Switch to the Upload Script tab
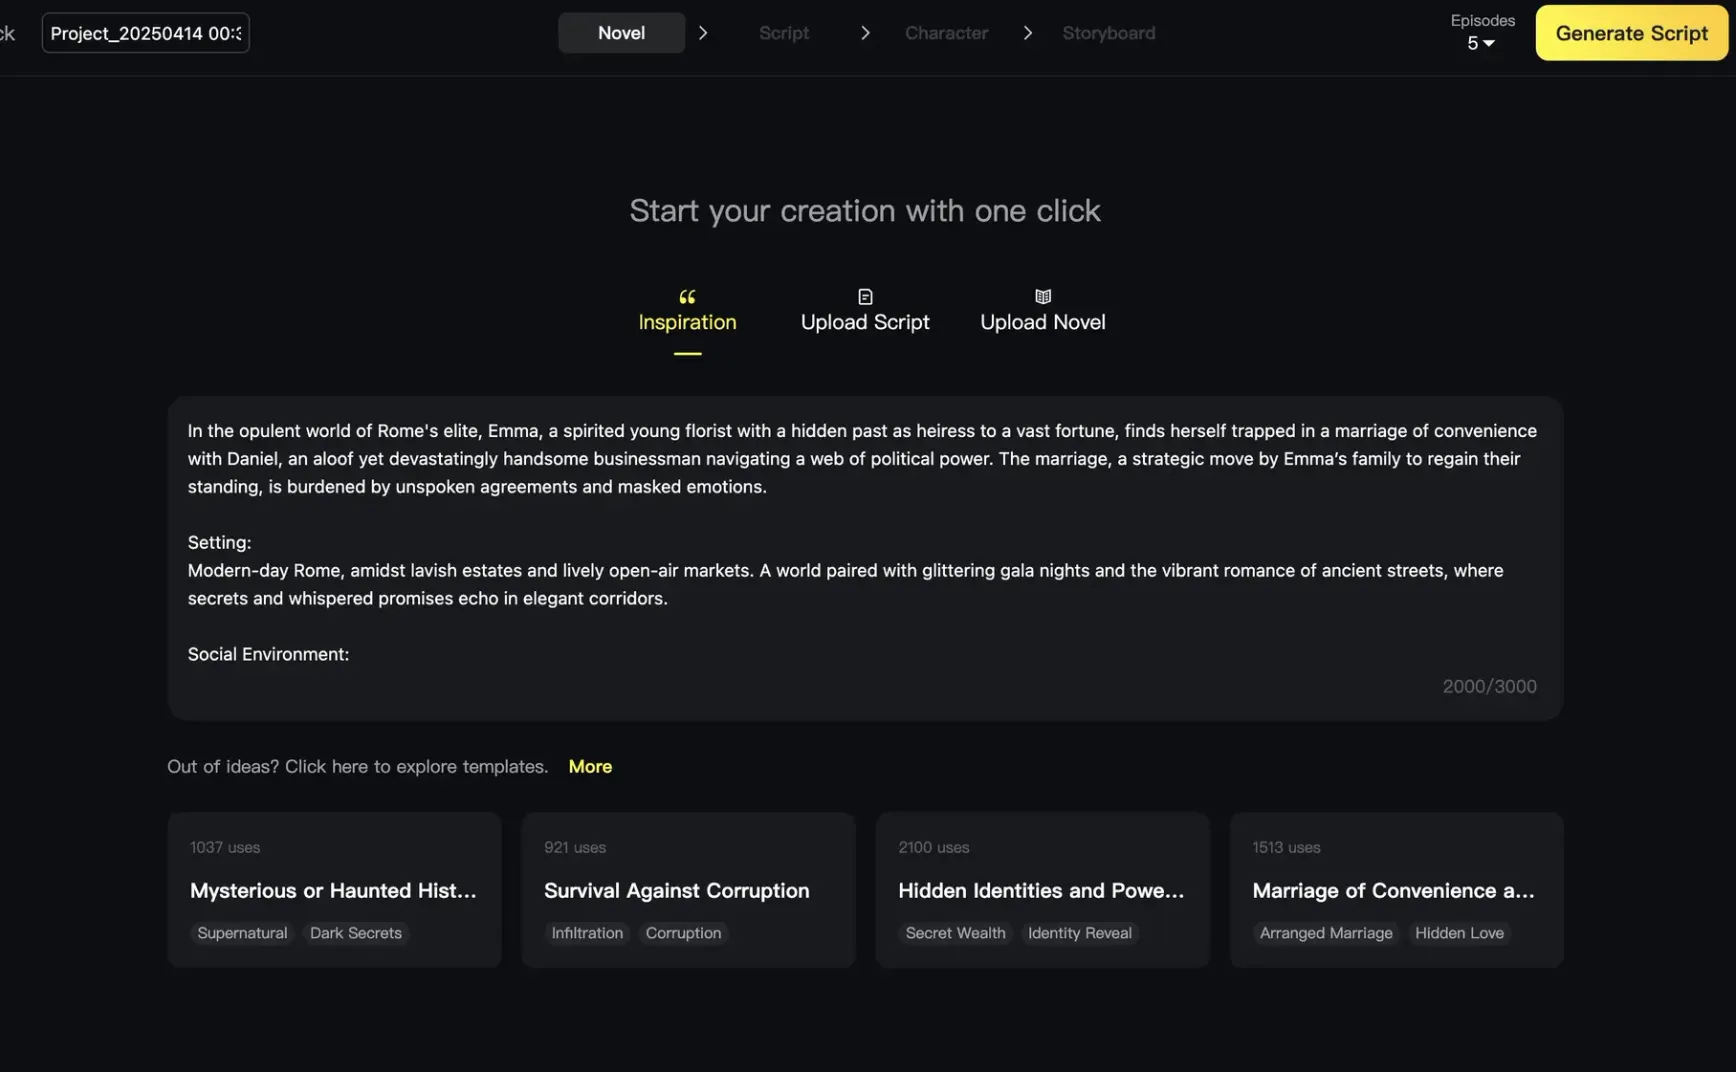The image size is (1736, 1072). [865, 322]
